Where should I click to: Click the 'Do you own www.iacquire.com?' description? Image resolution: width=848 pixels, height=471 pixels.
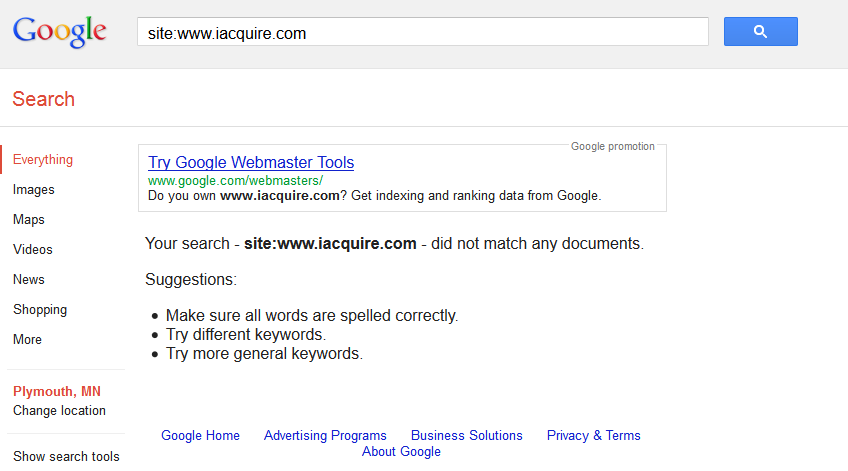point(374,196)
